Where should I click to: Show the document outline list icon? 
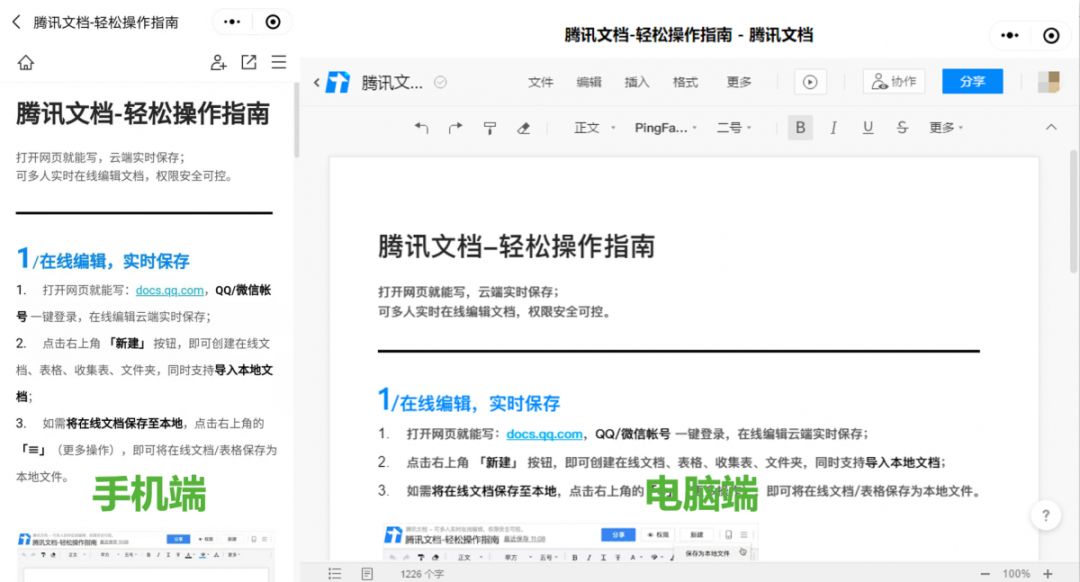[335, 574]
